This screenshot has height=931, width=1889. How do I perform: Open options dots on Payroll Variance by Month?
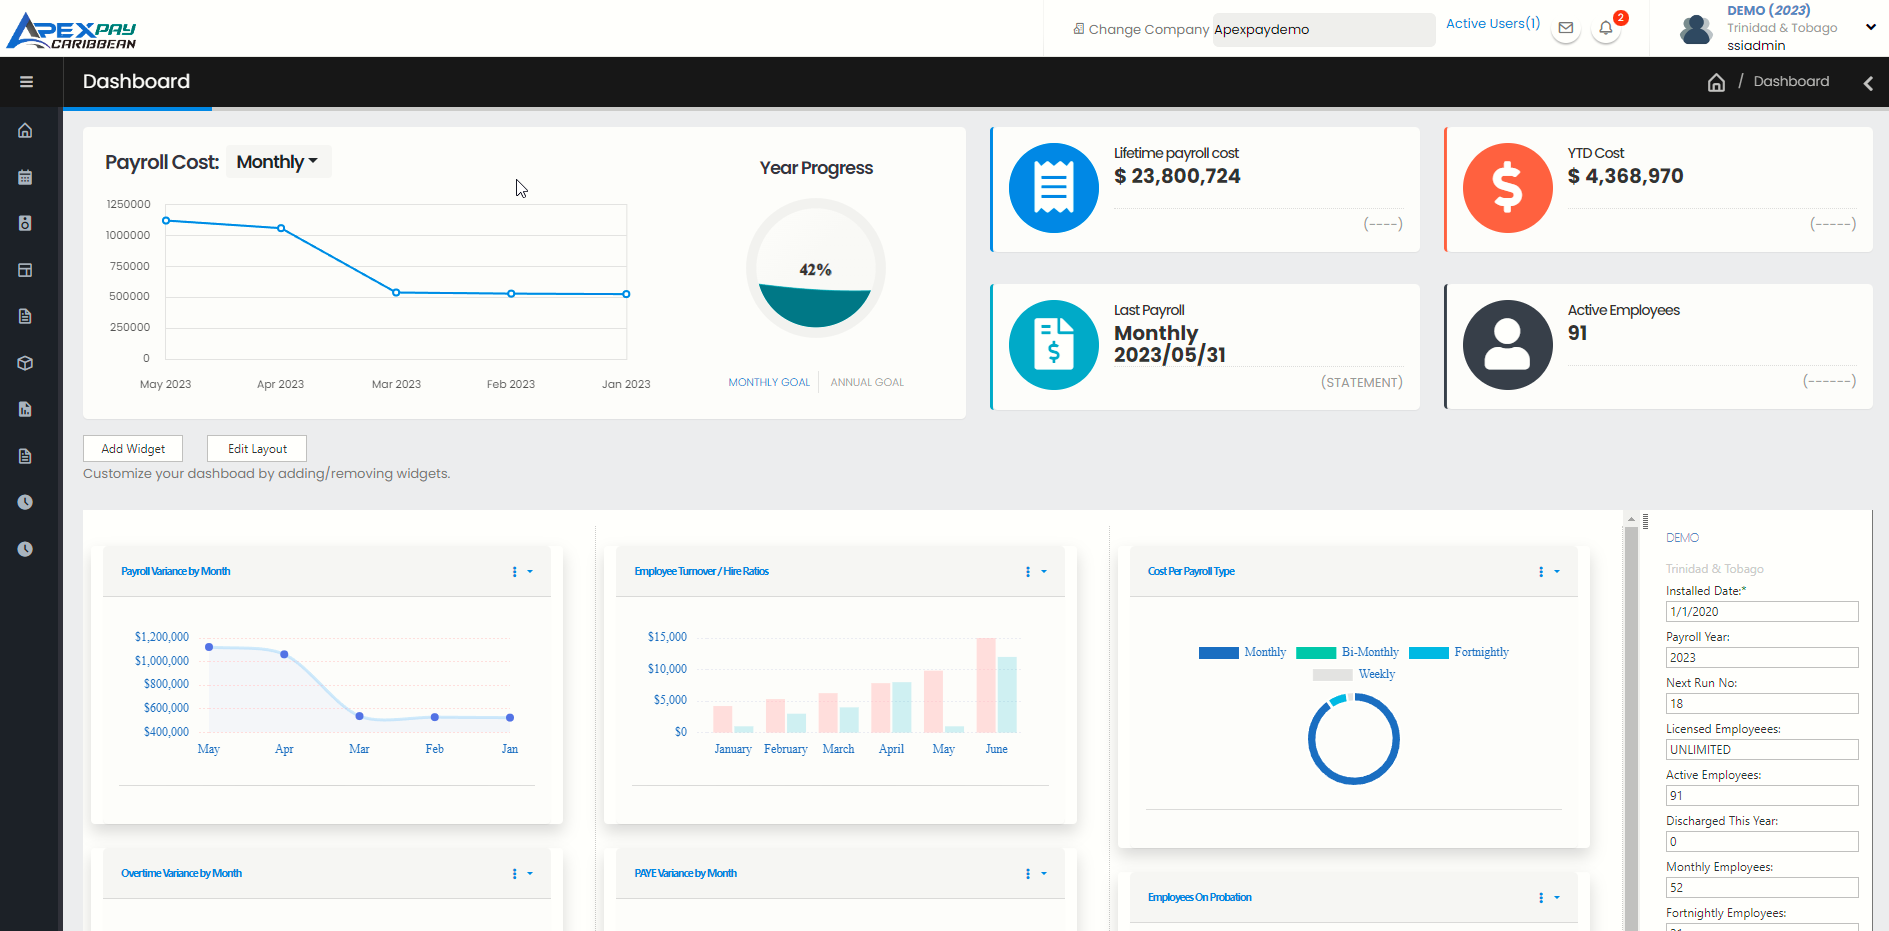tap(515, 572)
